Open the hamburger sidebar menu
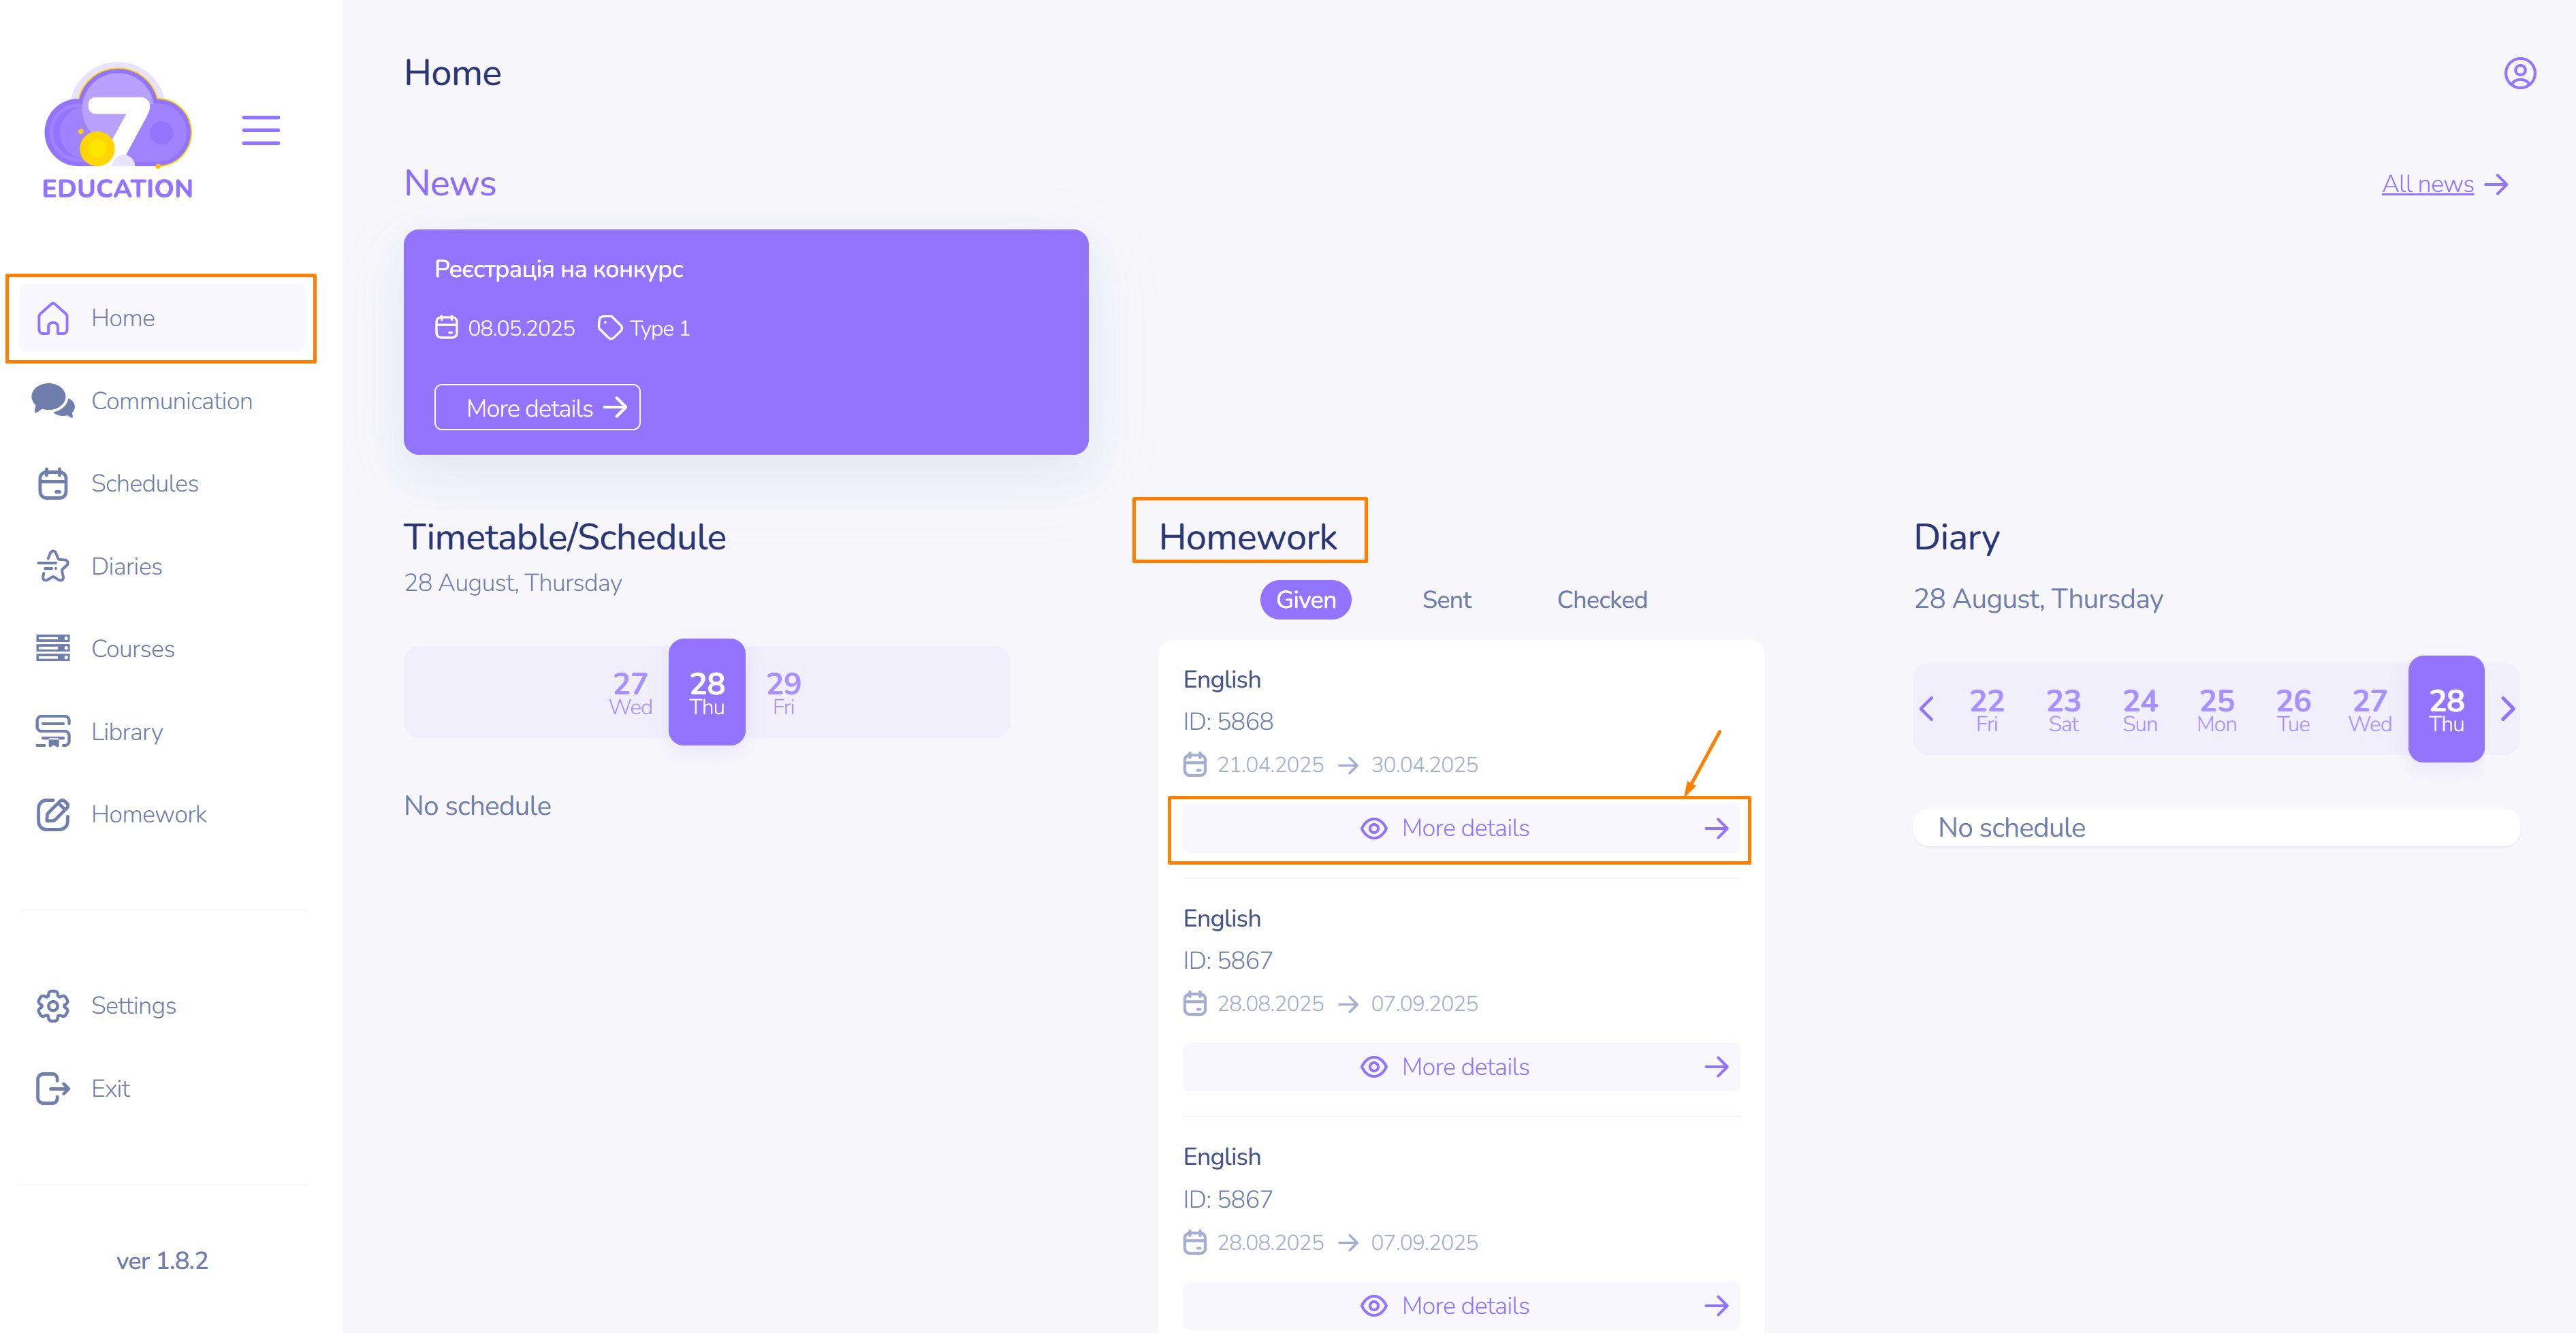The height and width of the screenshot is (1333, 2576). pyautogui.click(x=261, y=130)
